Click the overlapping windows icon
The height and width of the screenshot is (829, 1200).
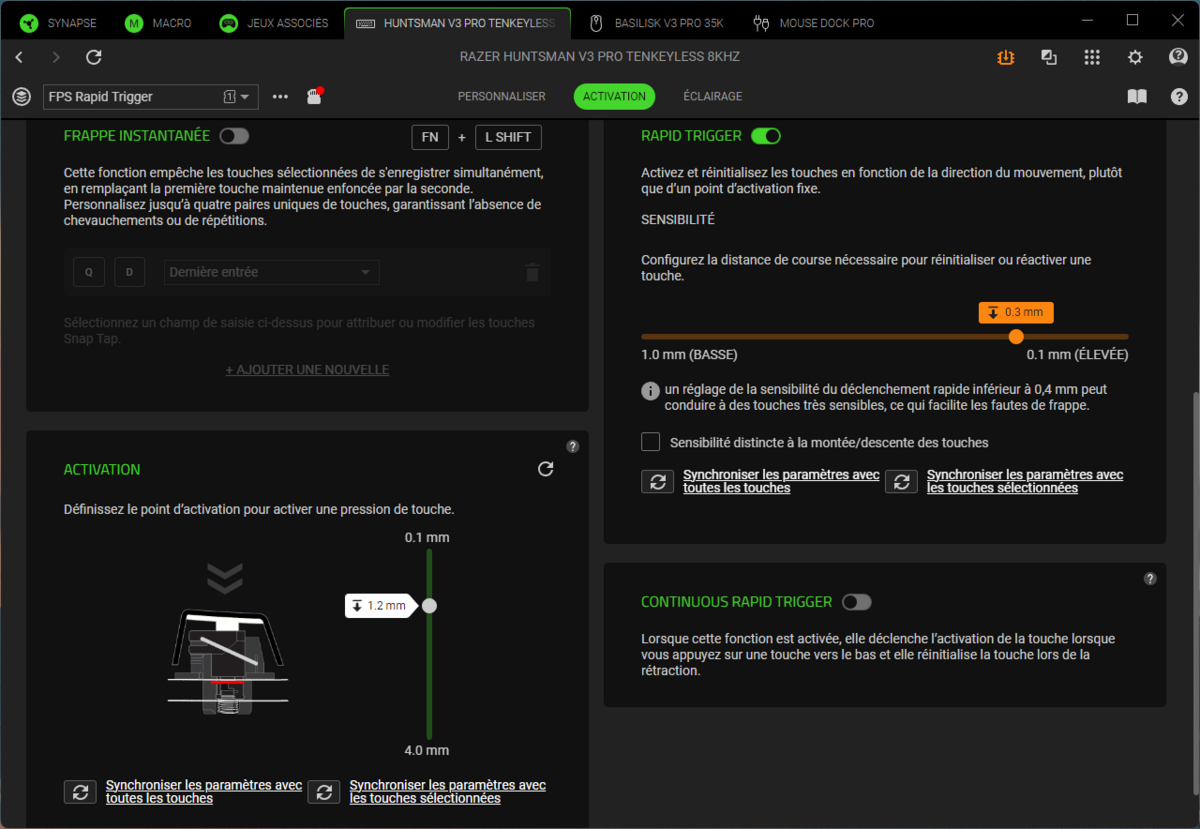pyautogui.click(x=1049, y=58)
